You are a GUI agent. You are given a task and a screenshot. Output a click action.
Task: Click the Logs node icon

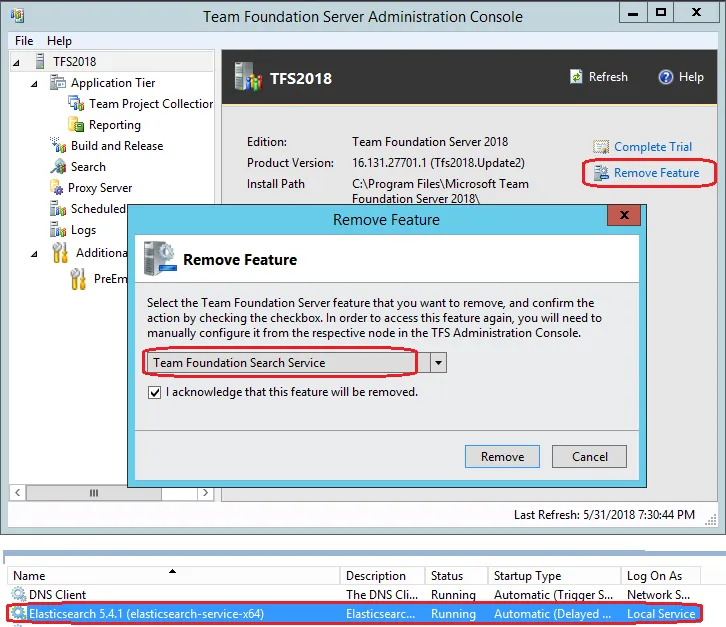click(58, 230)
